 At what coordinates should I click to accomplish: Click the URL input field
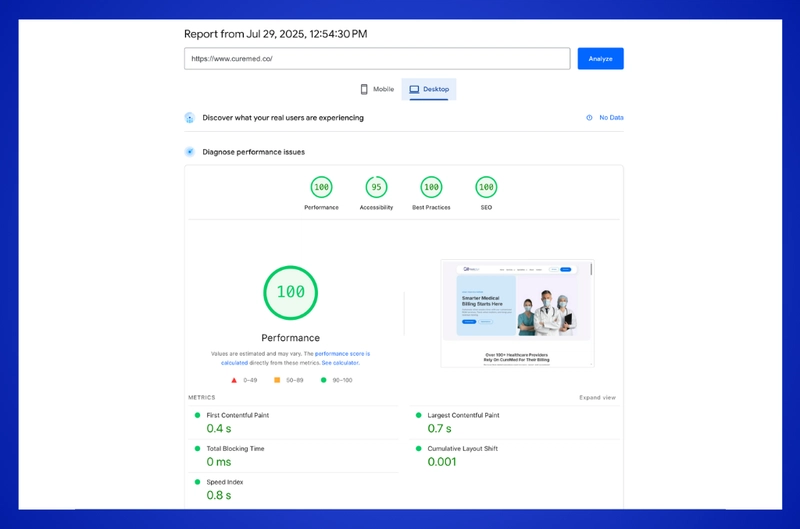377,59
